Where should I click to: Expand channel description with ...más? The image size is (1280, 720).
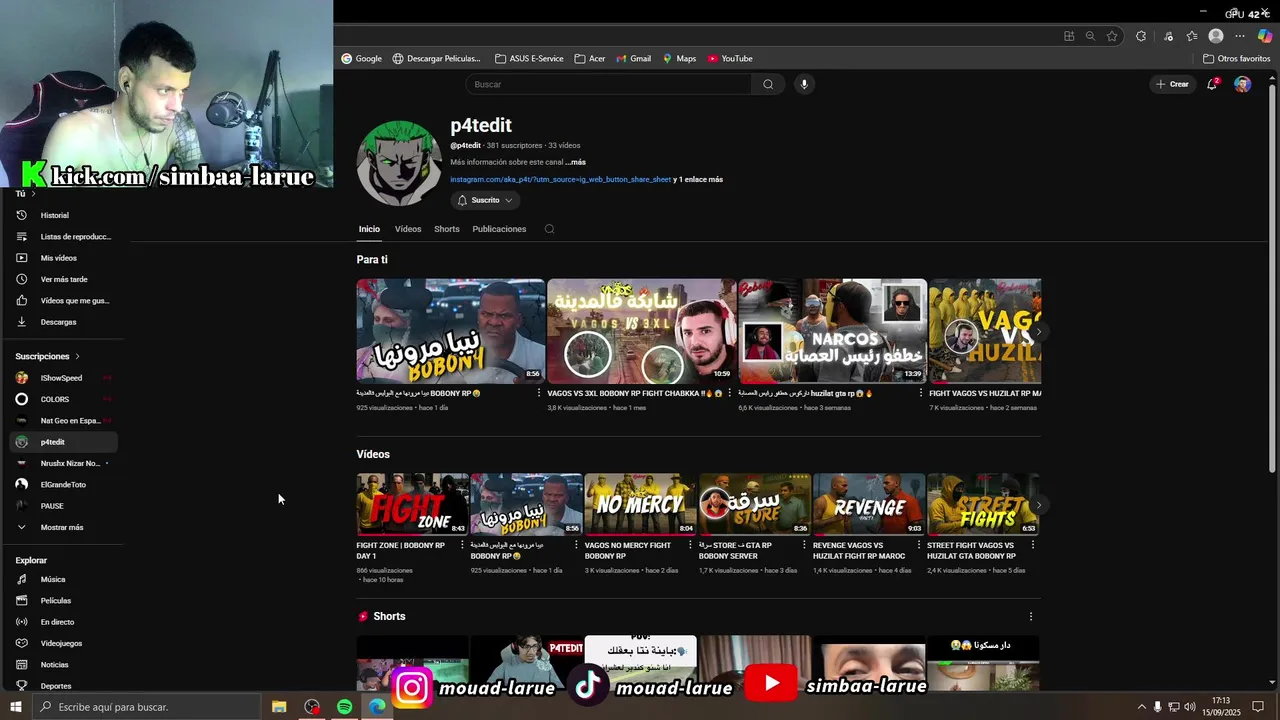click(x=575, y=162)
